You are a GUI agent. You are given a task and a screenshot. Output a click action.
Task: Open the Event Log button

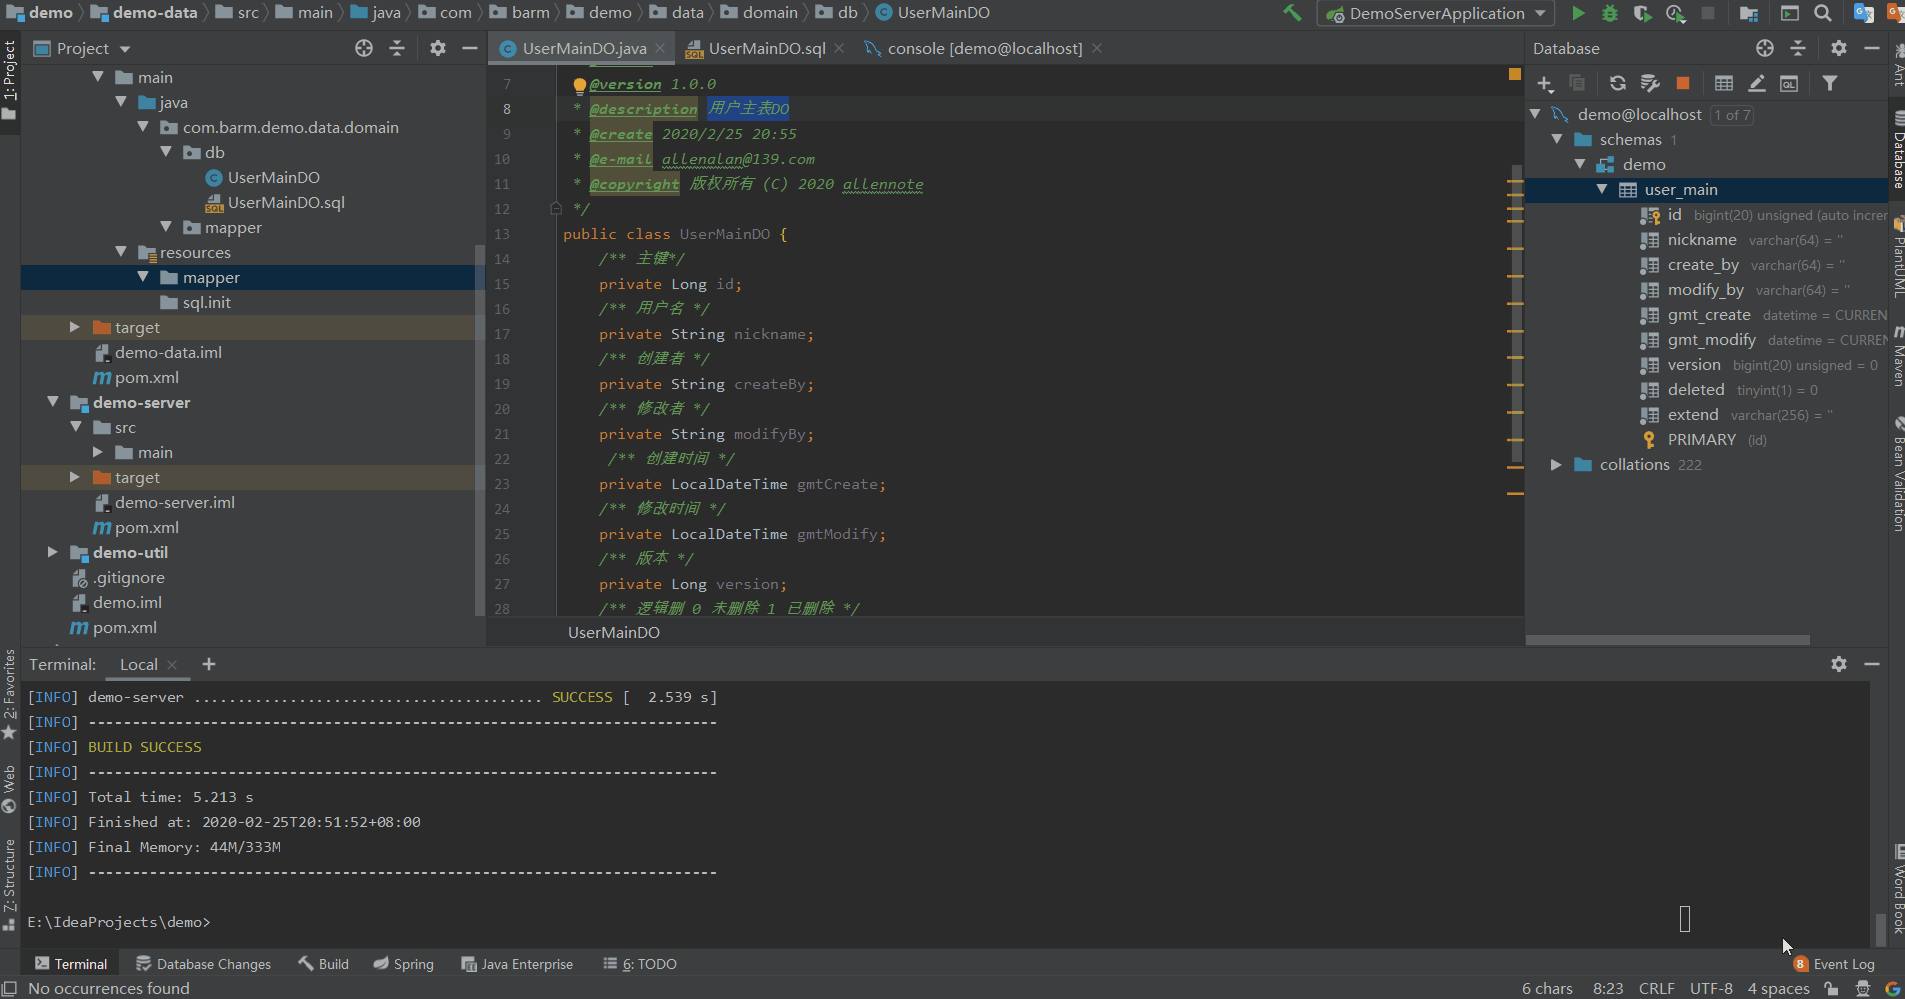tap(1834, 964)
